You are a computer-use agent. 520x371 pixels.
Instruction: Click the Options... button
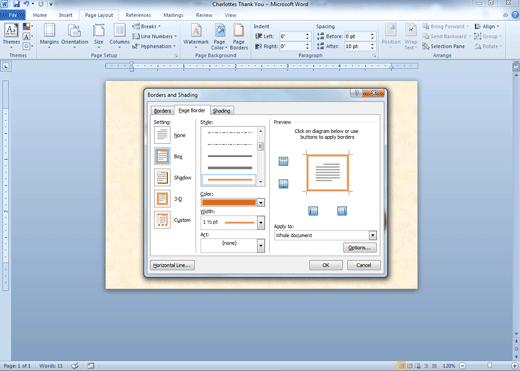coord(360,248)
